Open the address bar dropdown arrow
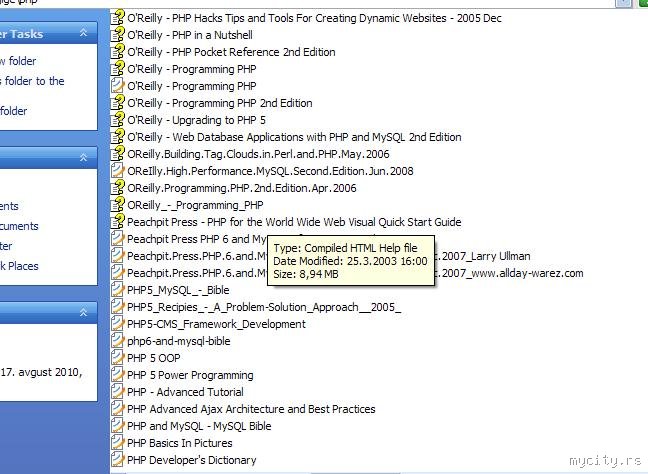Screen dimensions: 648x474 tap(624, 3)
